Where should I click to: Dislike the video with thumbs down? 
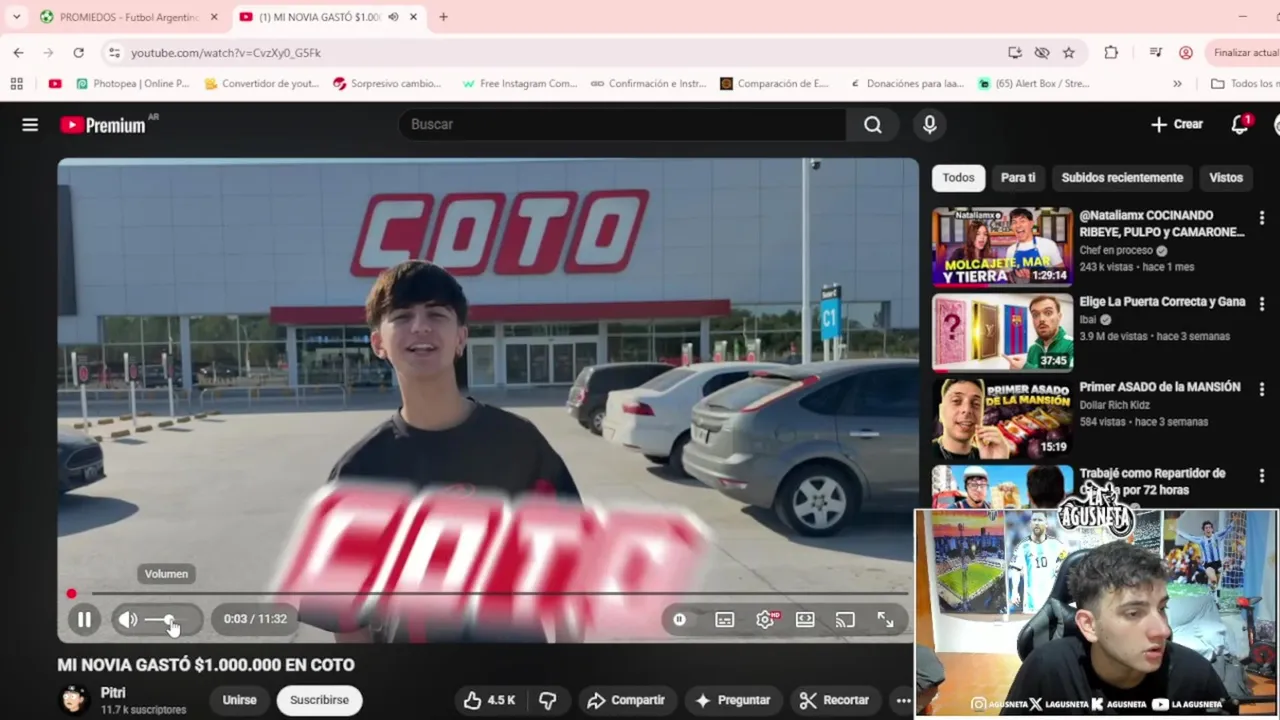(548, 700)
